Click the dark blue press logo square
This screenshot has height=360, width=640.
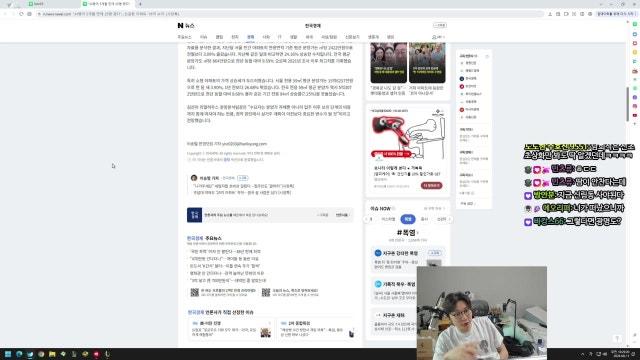(194, 215)
